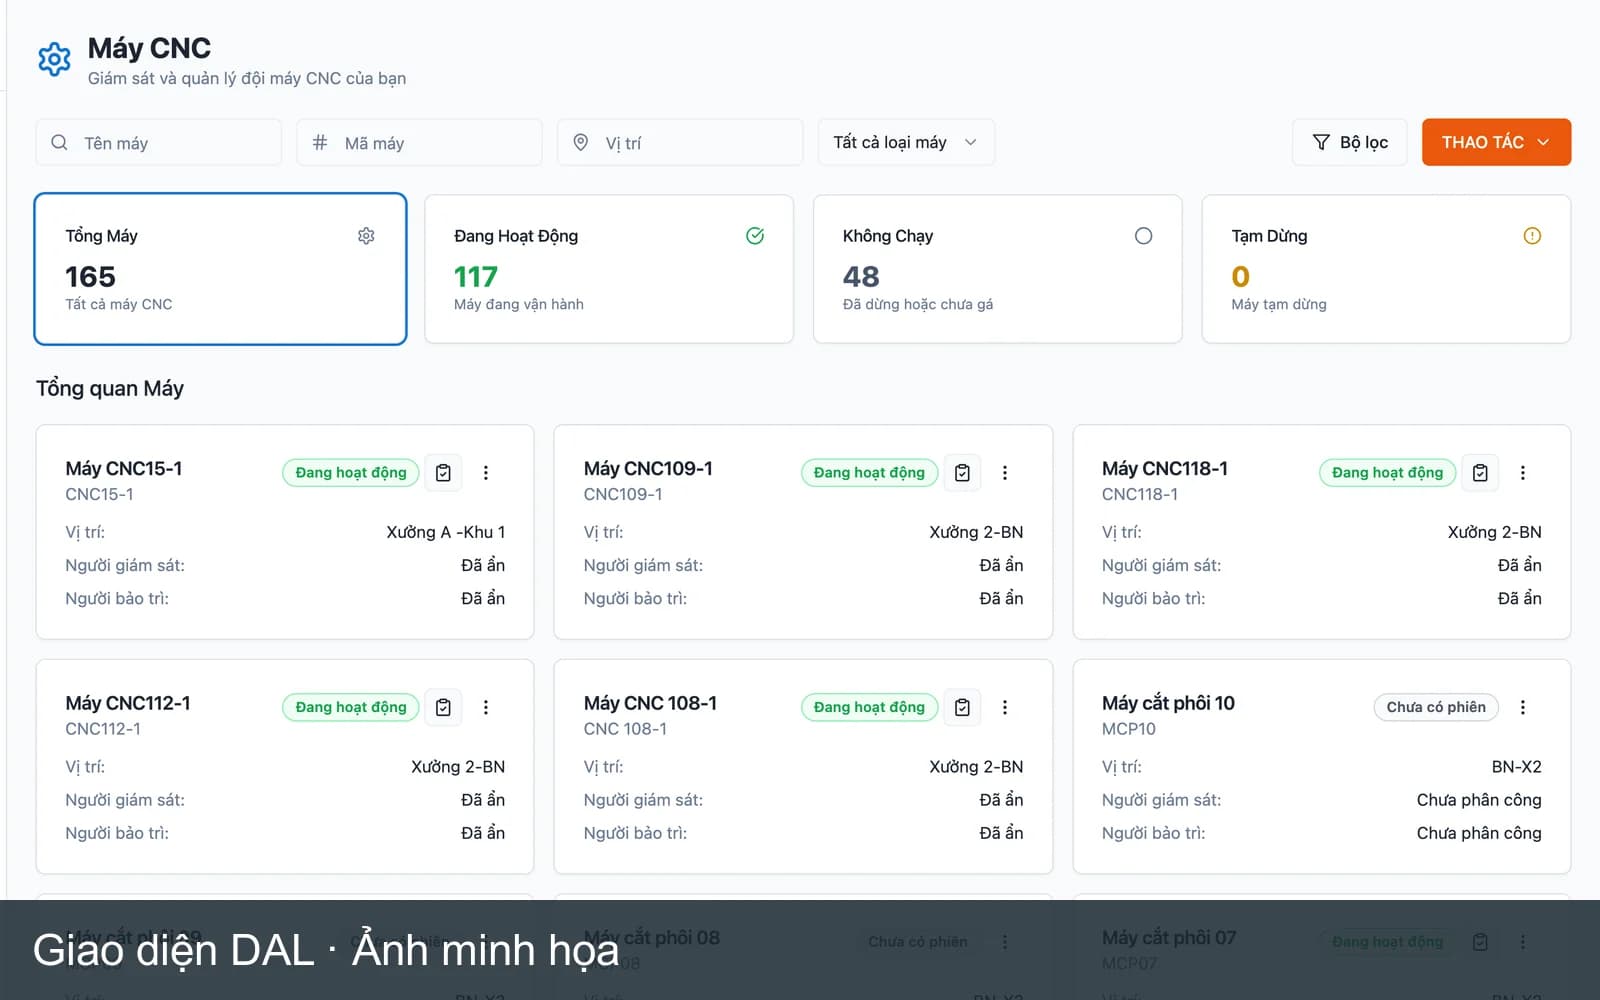The width and height of the screenshot is (1600, 1000).
Task: Focus the Tên máy search field
Action: click(x=159, y=143)
